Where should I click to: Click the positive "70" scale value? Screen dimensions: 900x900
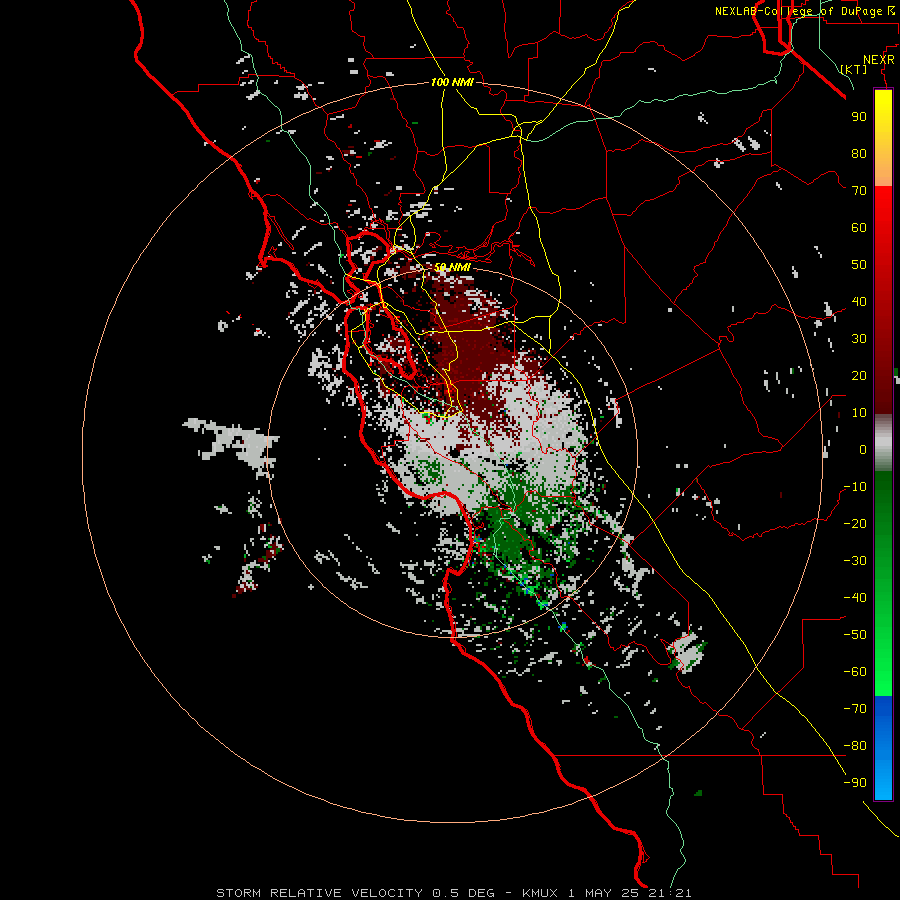tap(859, 191)
